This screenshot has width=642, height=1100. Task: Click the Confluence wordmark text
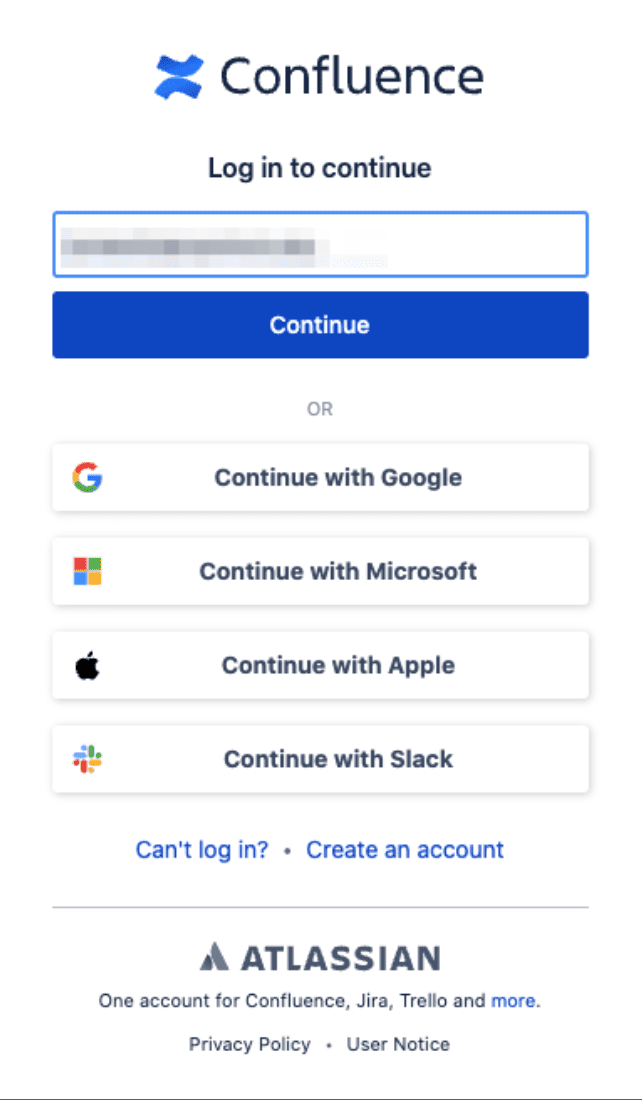point(352,76)
